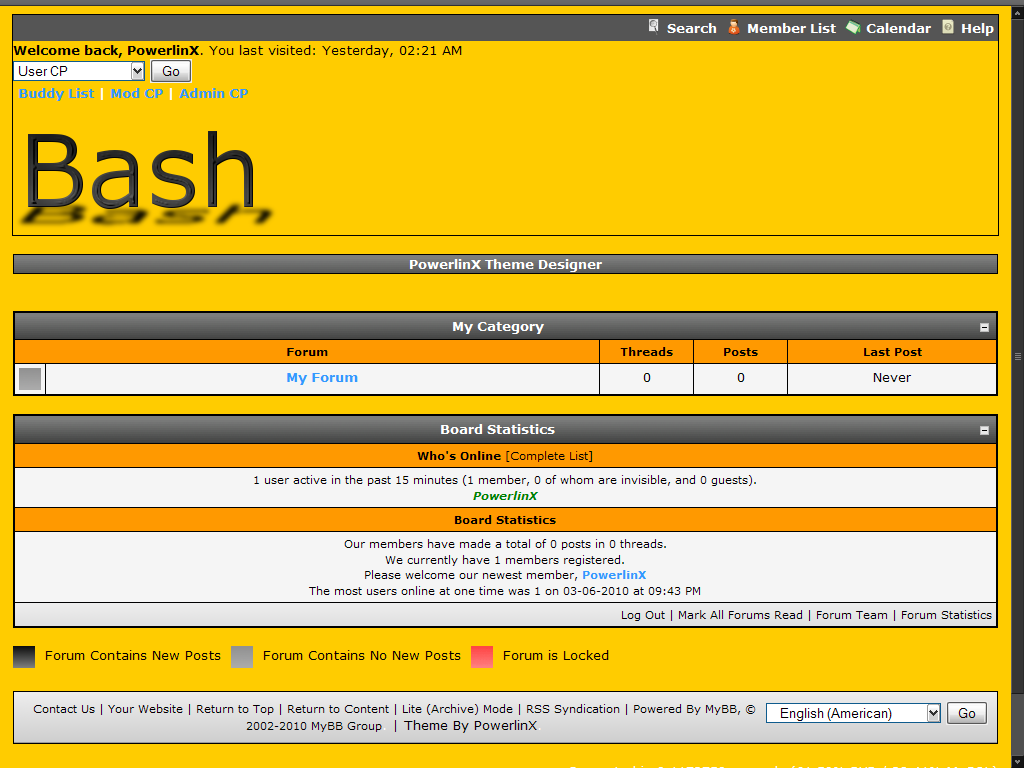Open the Member List menu item
1024x768 pixels.
(x=791, y=29)
